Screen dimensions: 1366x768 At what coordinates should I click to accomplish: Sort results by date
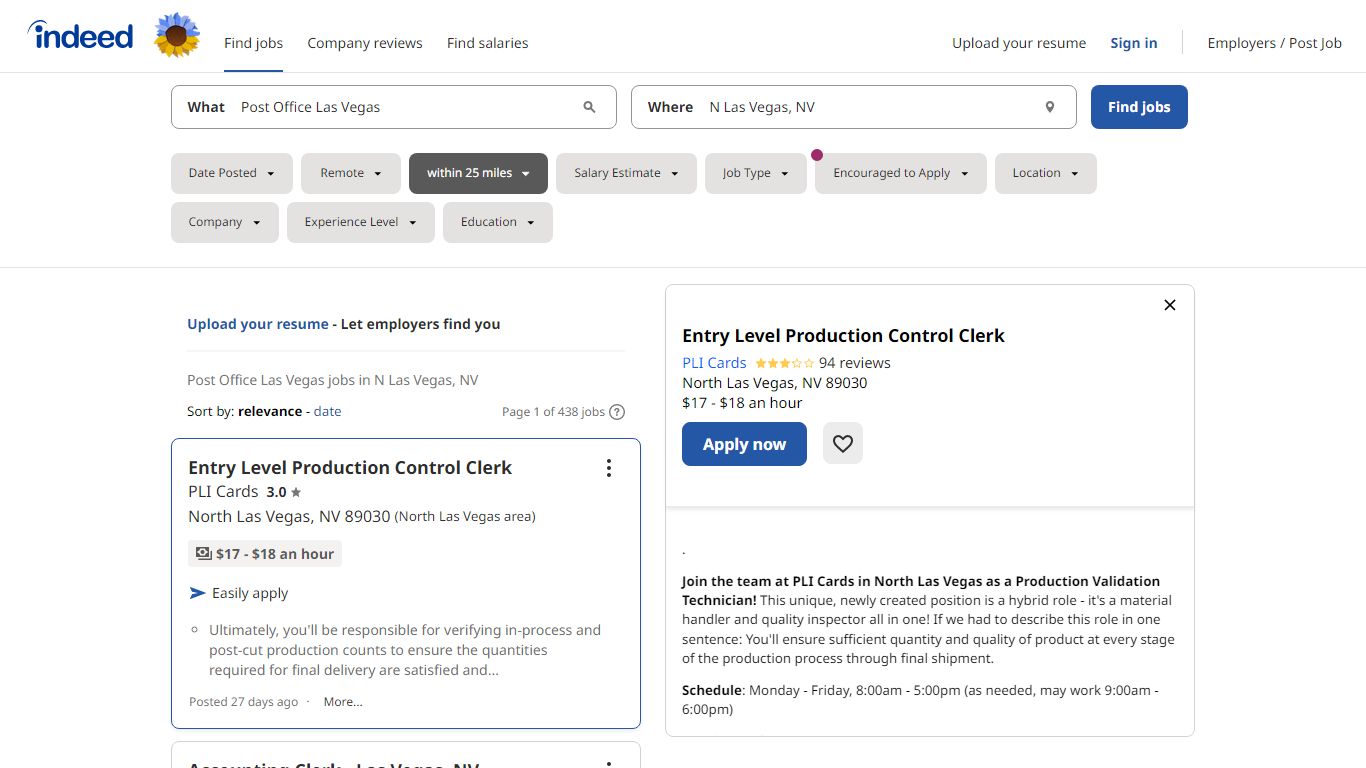coord(327,411)
